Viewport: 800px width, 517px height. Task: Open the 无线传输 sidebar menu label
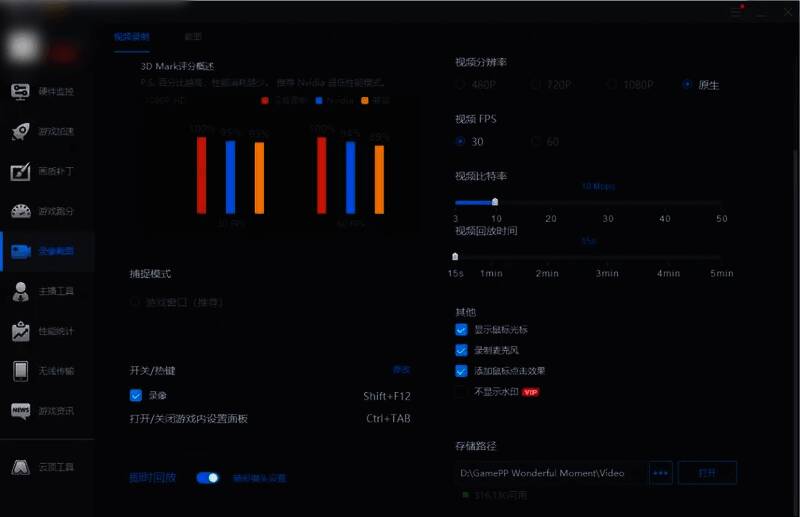[x=56, y=371]
